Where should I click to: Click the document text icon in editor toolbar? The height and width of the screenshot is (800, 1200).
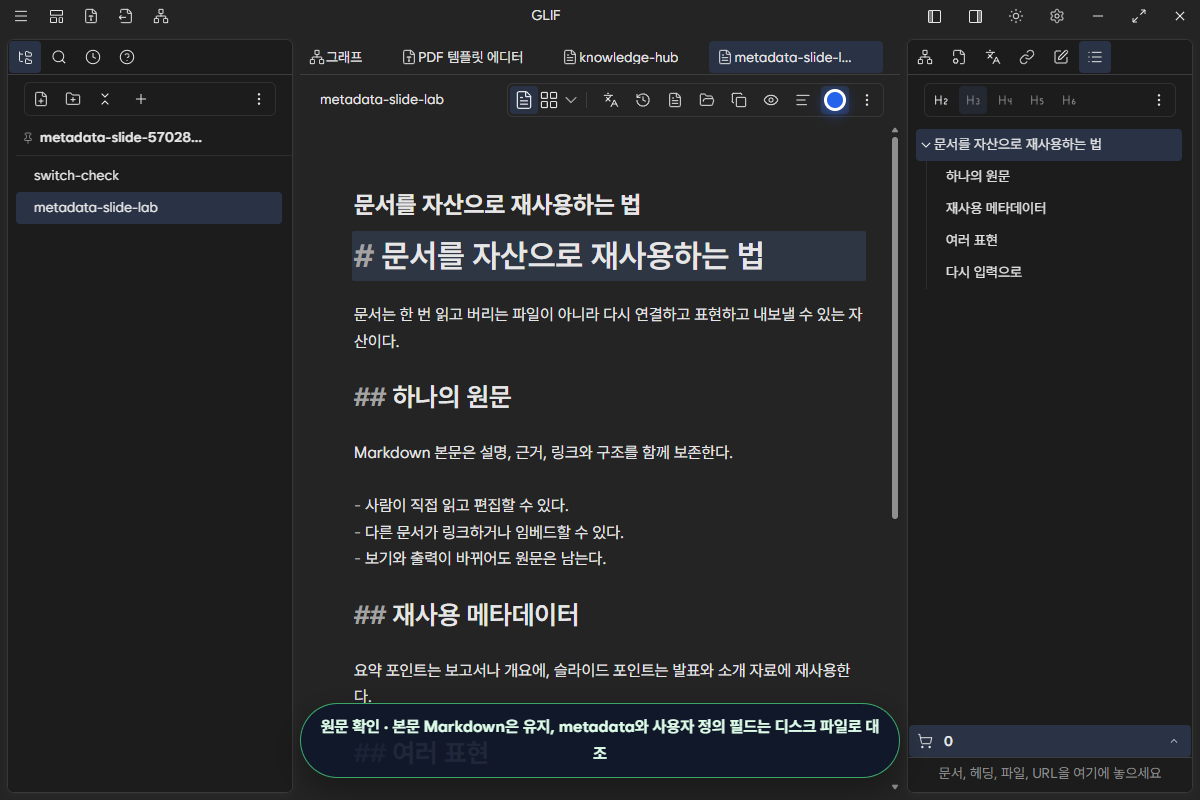675,100
